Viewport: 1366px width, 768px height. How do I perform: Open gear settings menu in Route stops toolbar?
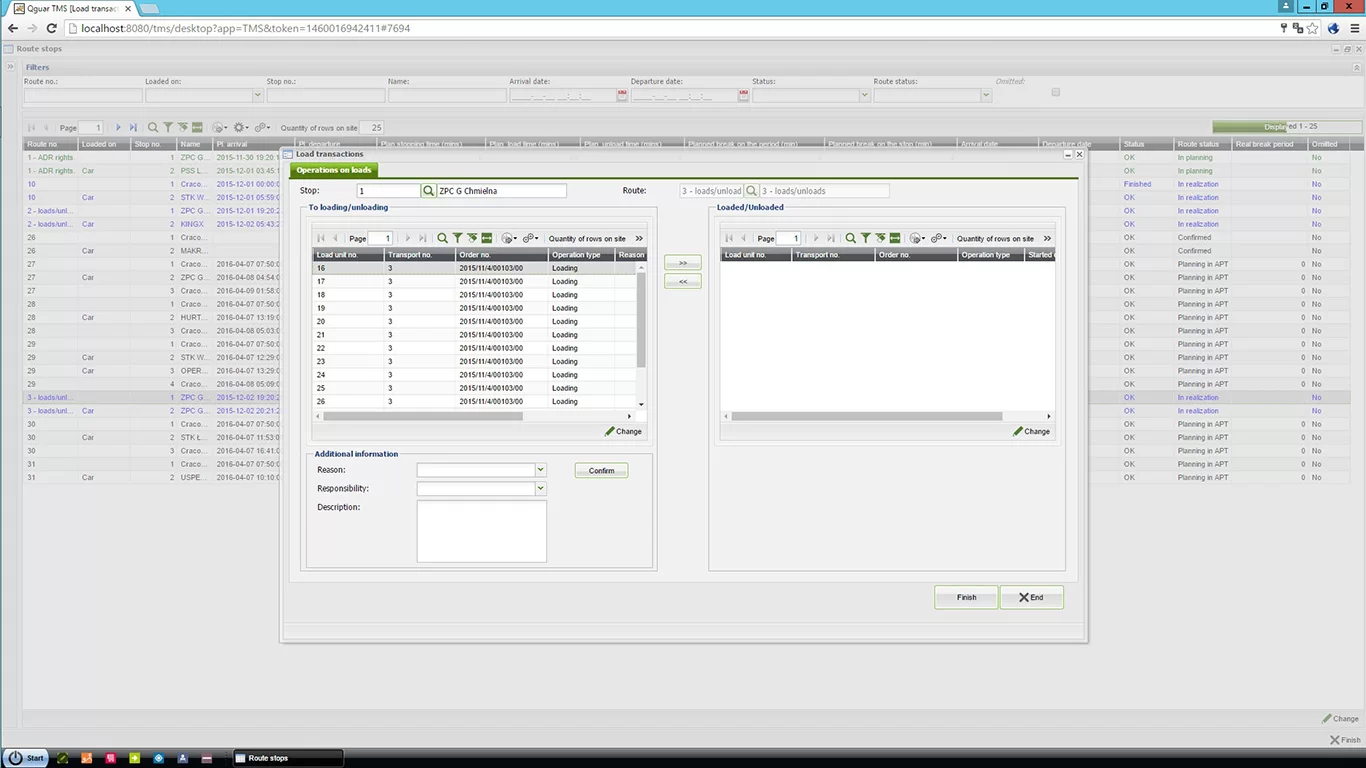tap(240, 128)
